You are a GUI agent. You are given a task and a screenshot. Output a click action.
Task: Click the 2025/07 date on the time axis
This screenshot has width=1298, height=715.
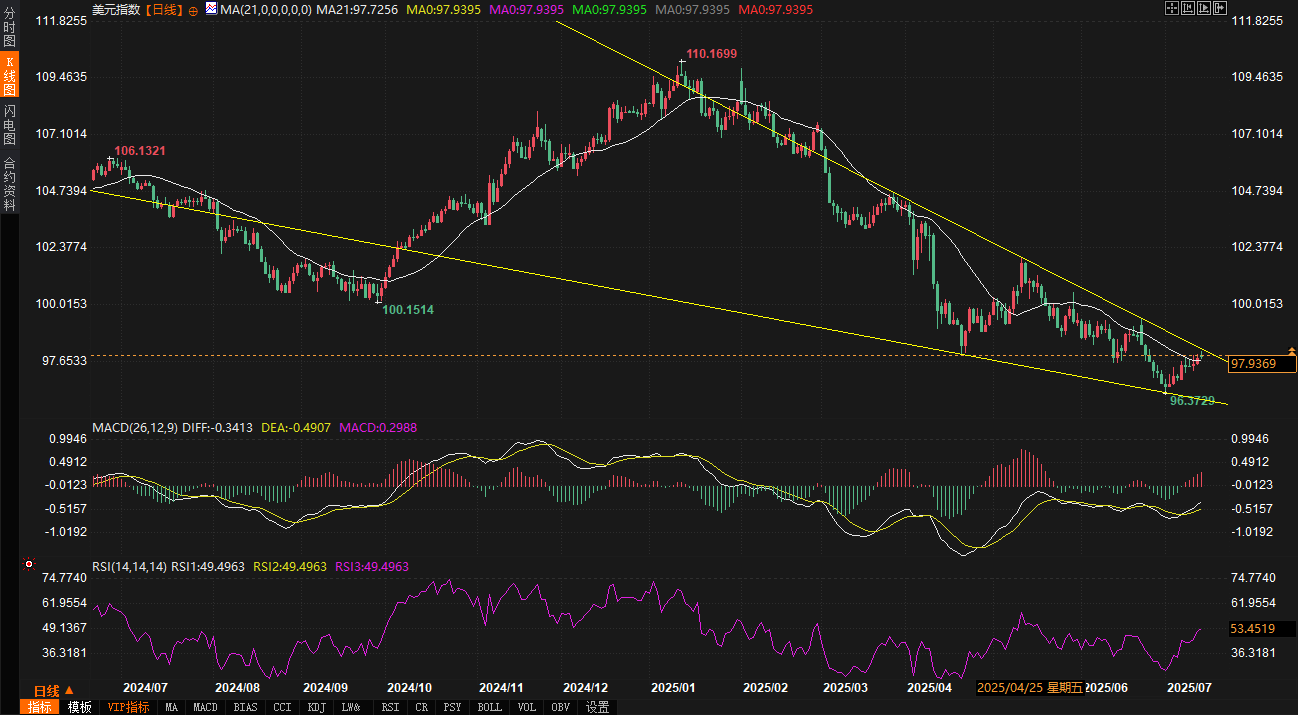coord(1191,688)
